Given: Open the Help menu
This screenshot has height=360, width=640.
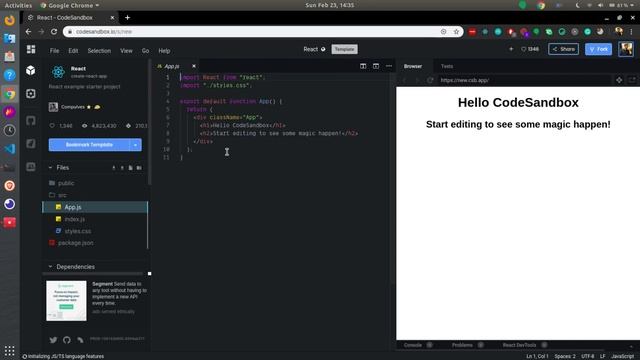Looking at the screenshot, I should point(164,51).
